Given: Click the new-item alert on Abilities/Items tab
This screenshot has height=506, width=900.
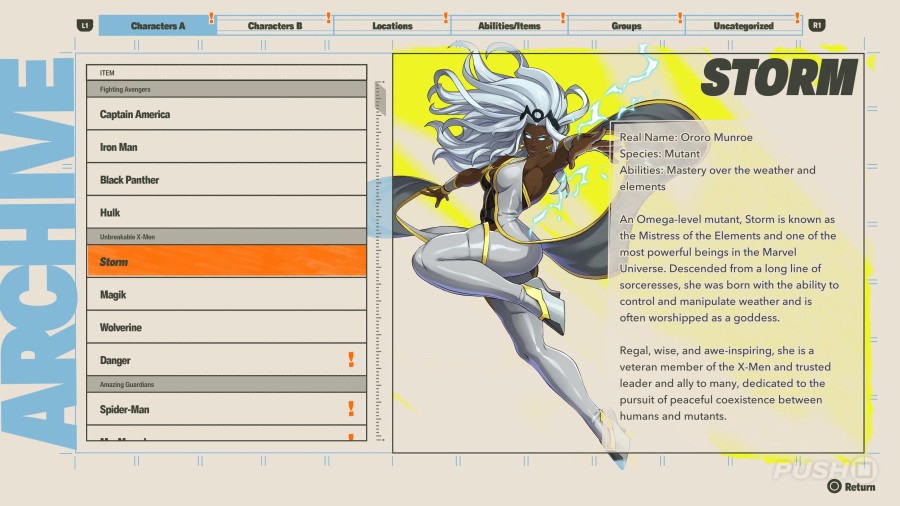Looking at the screenshot, I should point(562,18).
